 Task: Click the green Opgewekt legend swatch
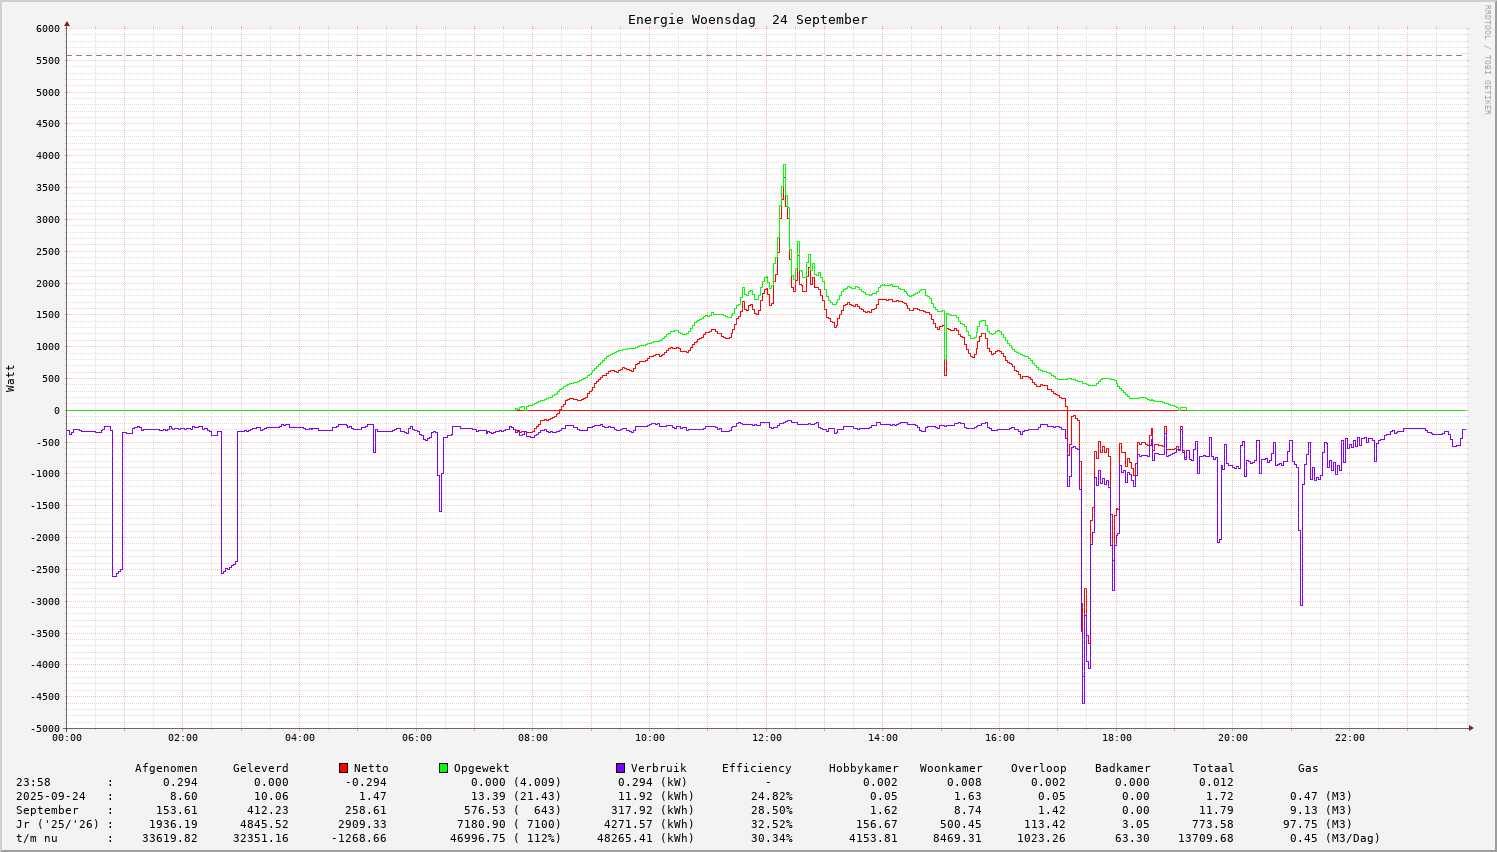coord(443,768)
